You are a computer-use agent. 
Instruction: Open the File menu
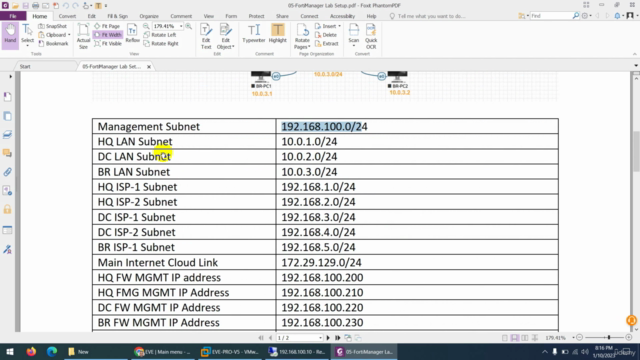coord(13,16)
